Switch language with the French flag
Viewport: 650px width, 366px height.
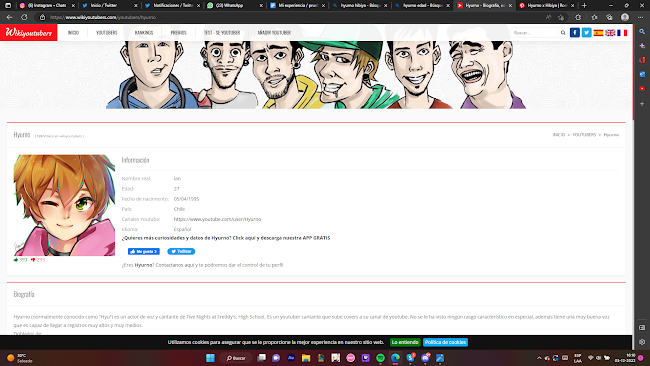coord(622,33)
